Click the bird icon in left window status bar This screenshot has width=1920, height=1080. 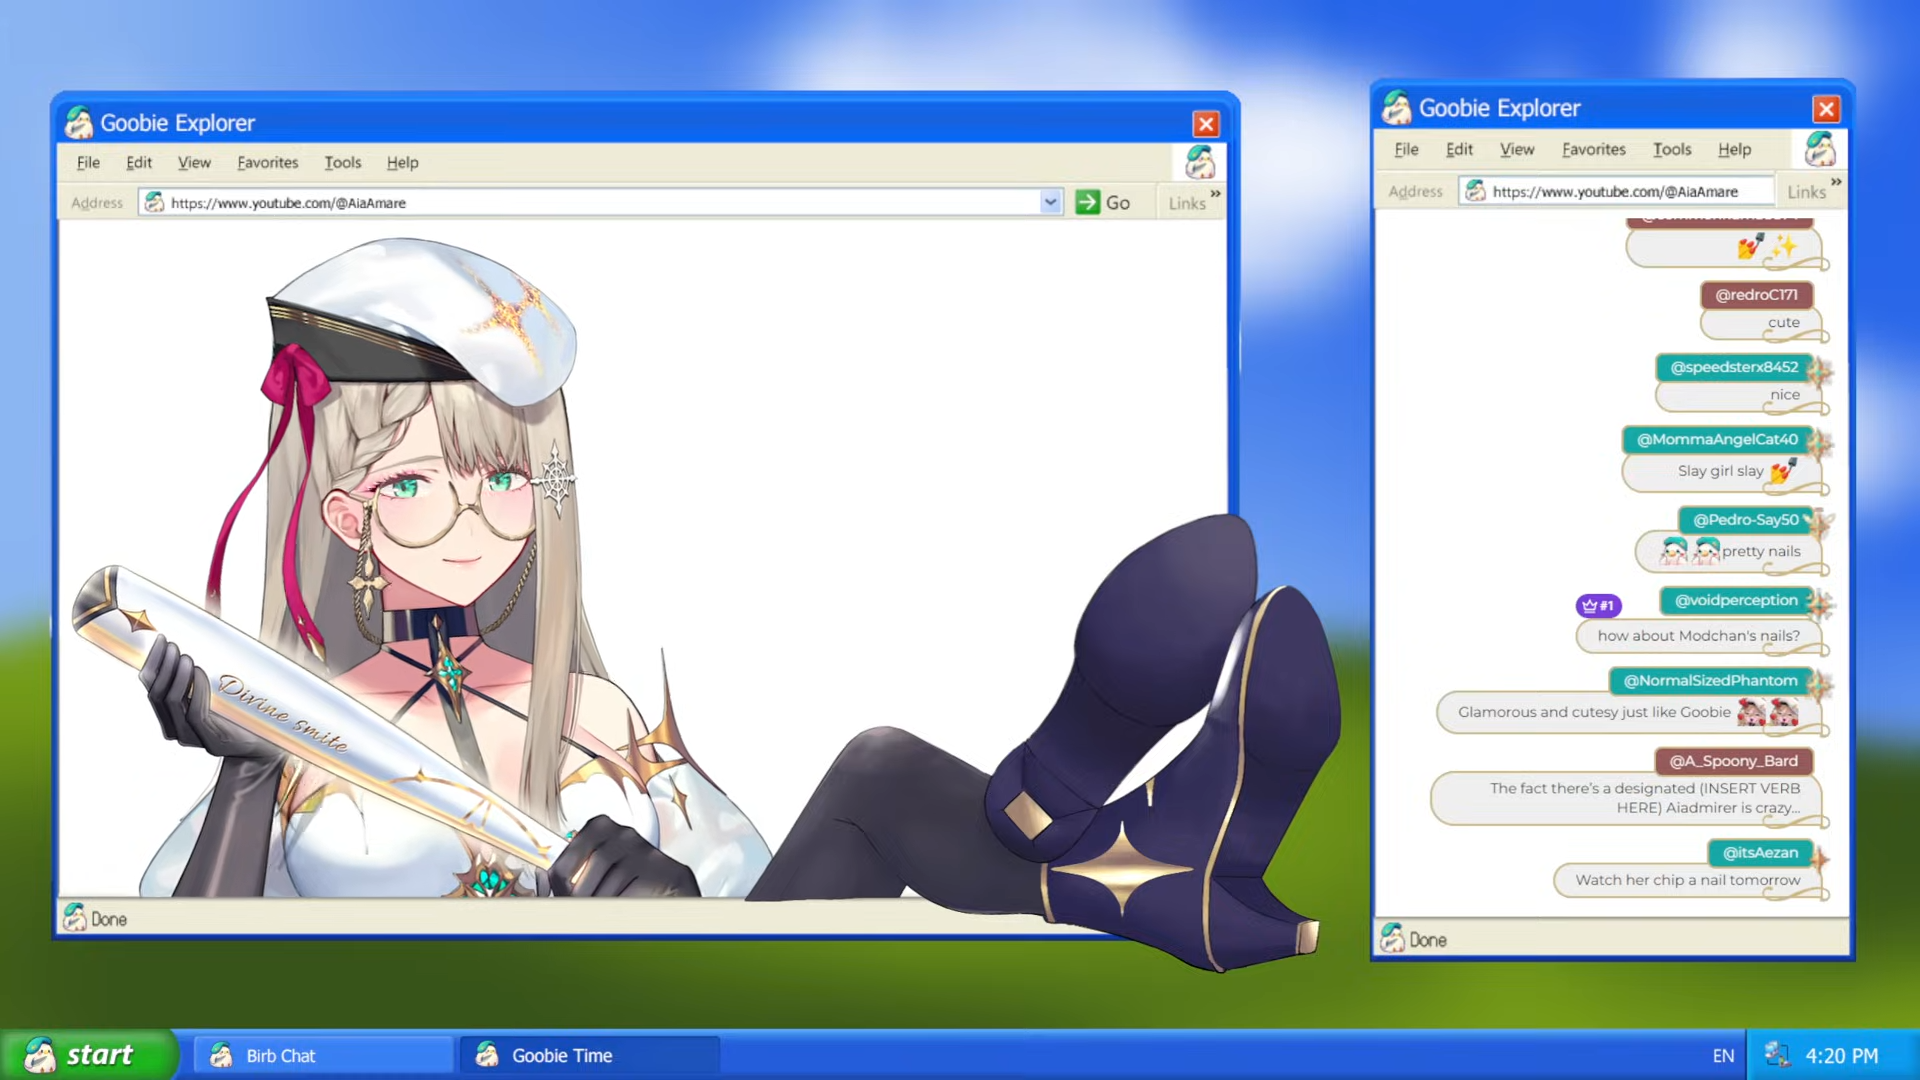tap(74, 918)
